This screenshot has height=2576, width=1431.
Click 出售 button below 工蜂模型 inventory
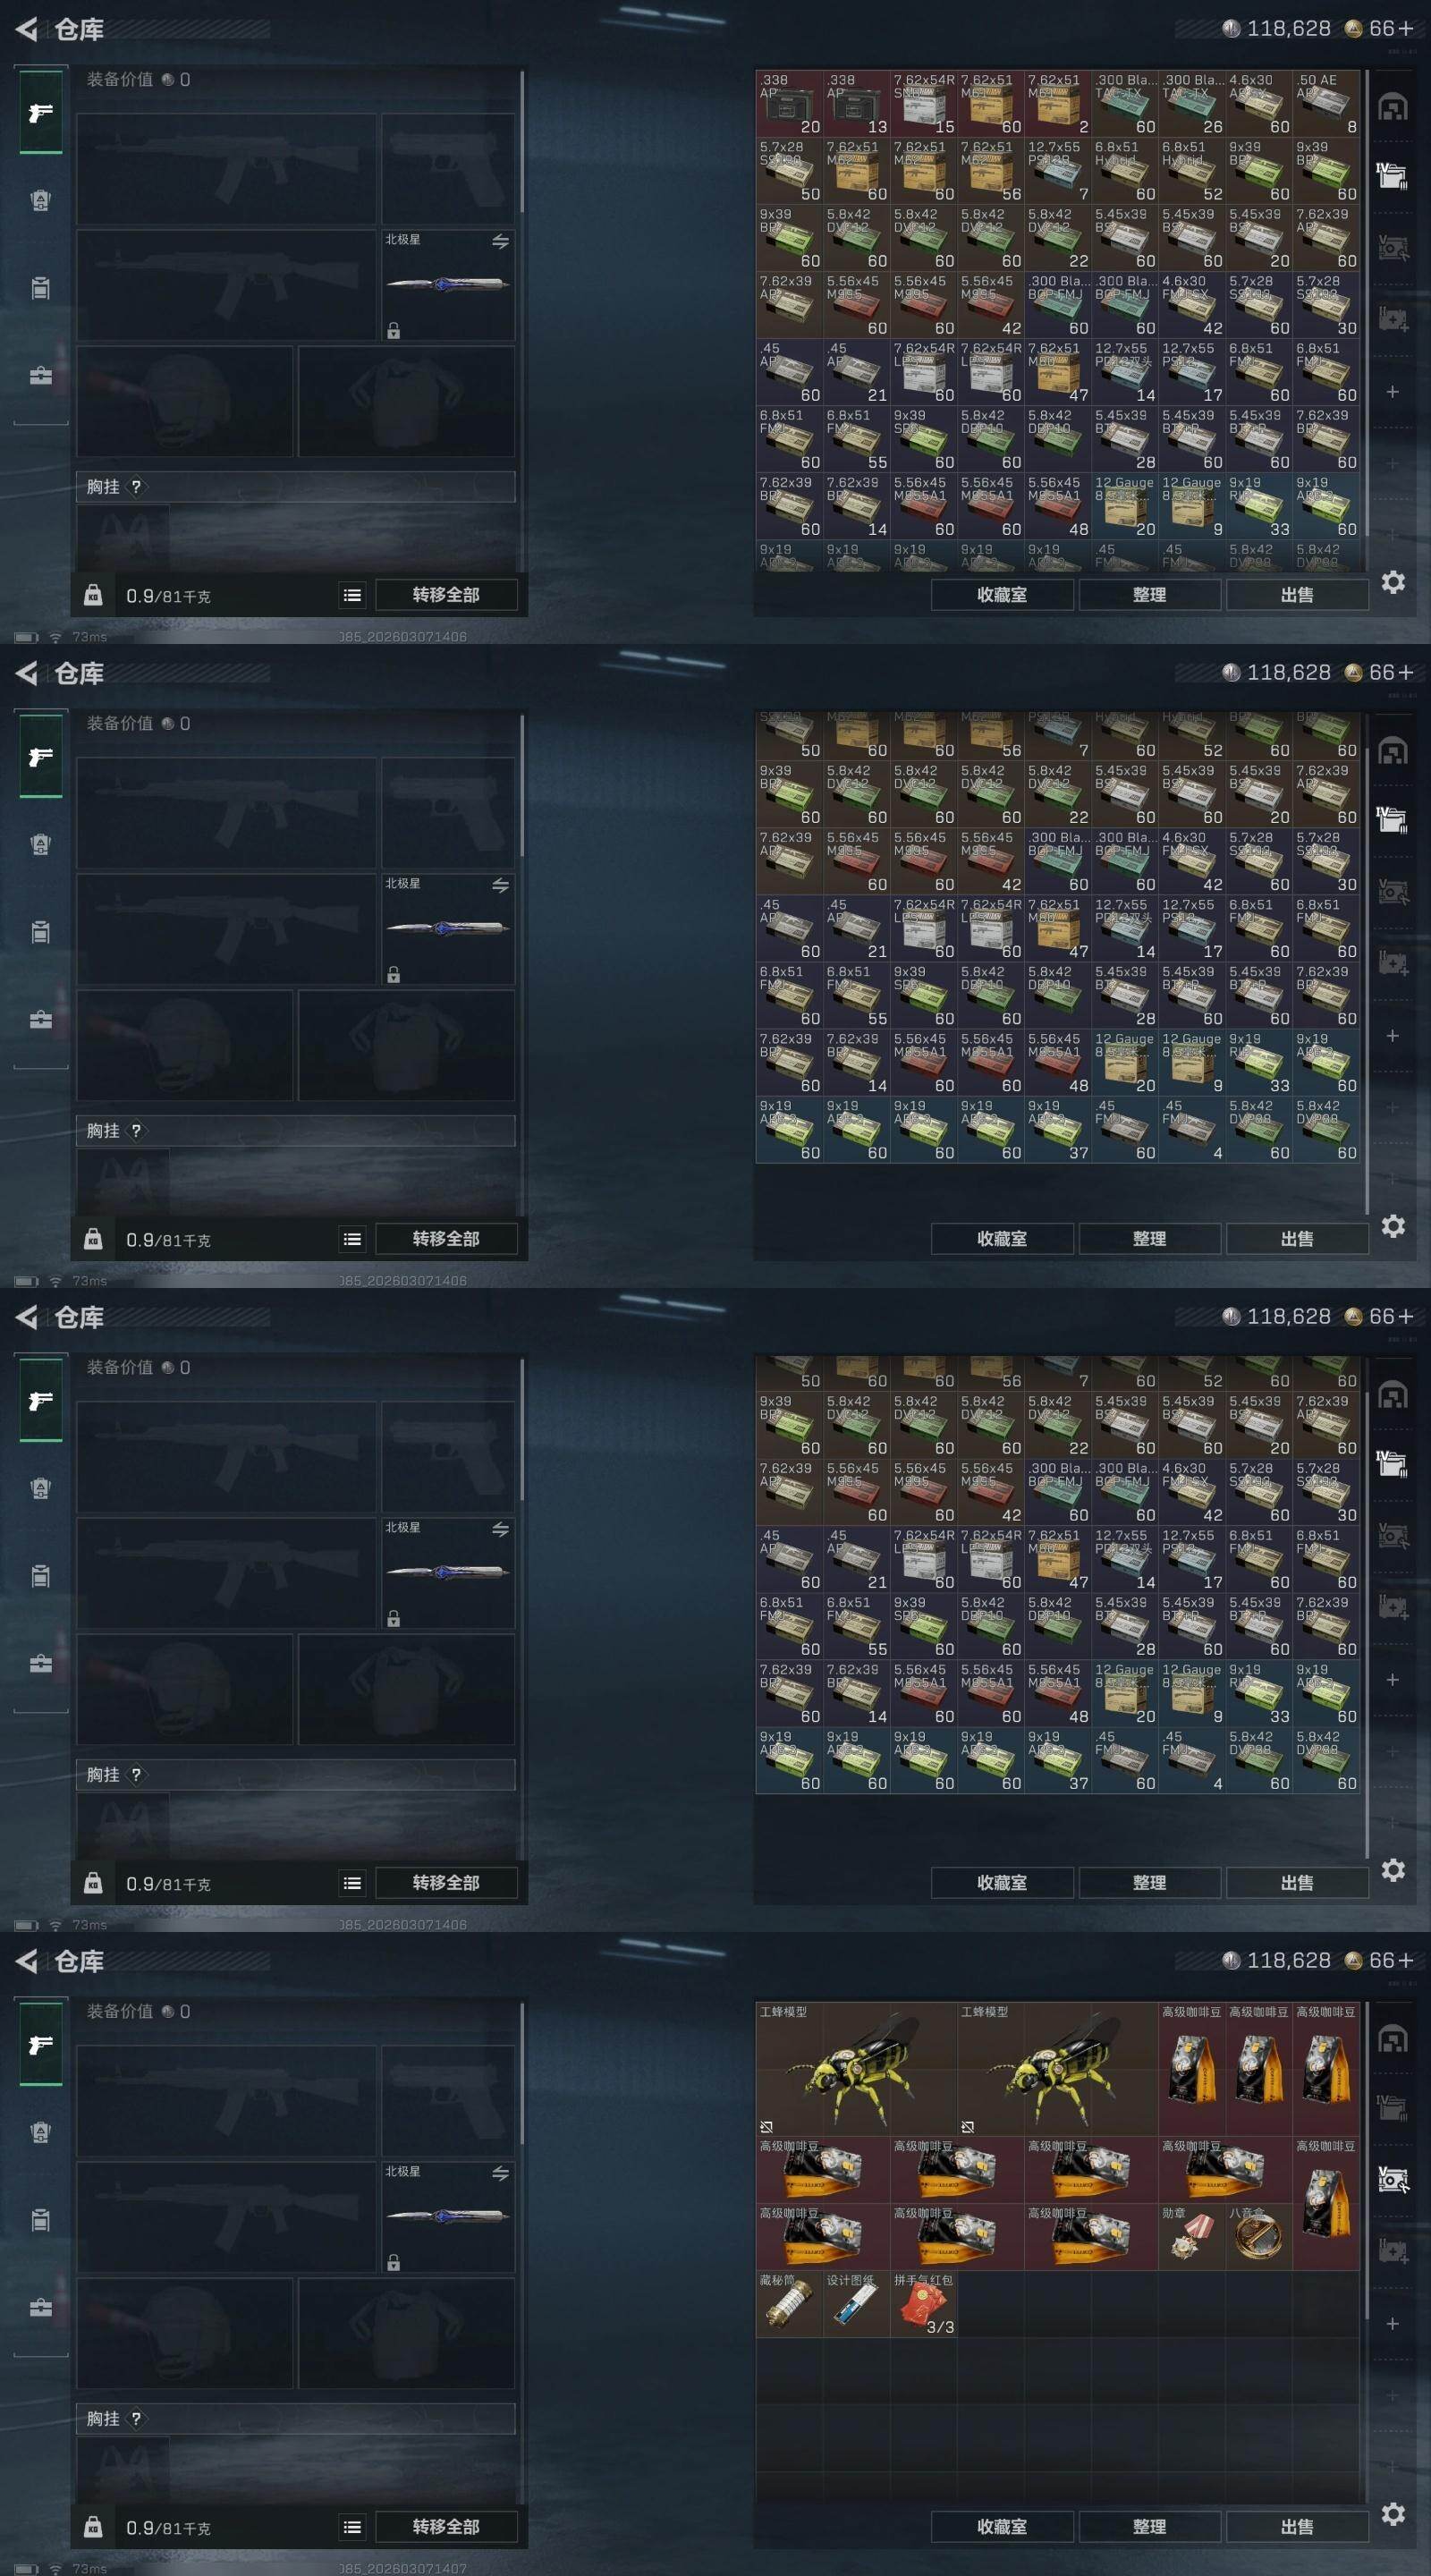pos(1297,2526)
